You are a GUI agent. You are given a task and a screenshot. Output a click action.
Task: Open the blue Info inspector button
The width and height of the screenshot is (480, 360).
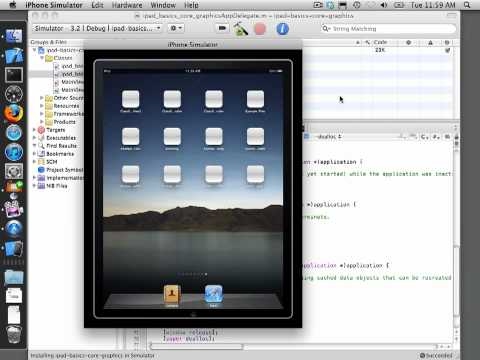click(282, 29)
